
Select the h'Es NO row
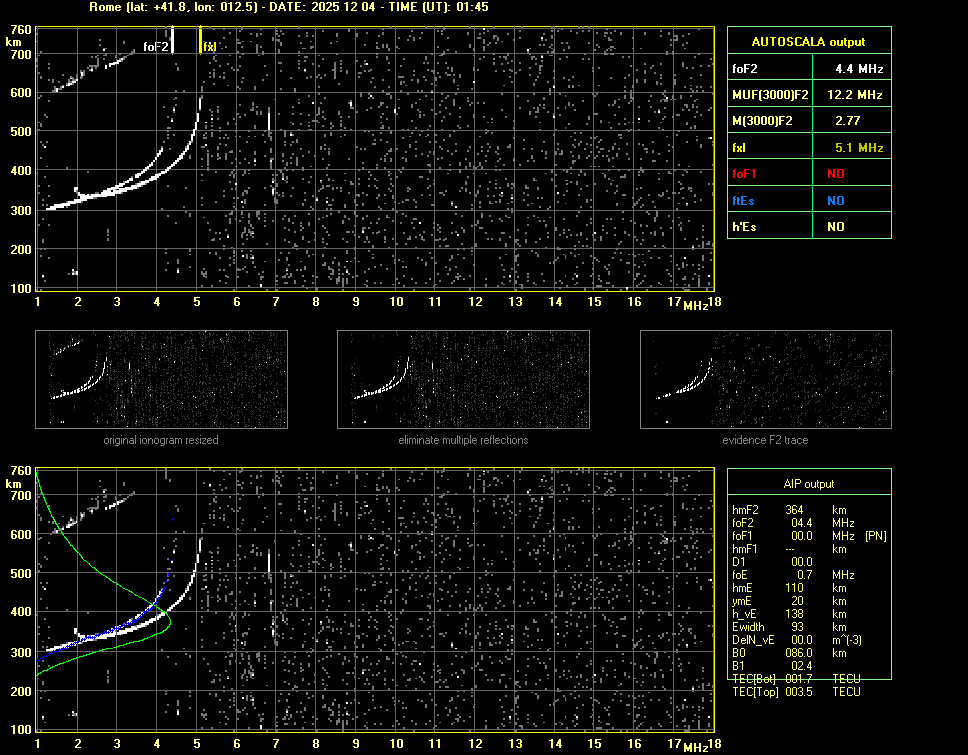click(x=808, y=227)
